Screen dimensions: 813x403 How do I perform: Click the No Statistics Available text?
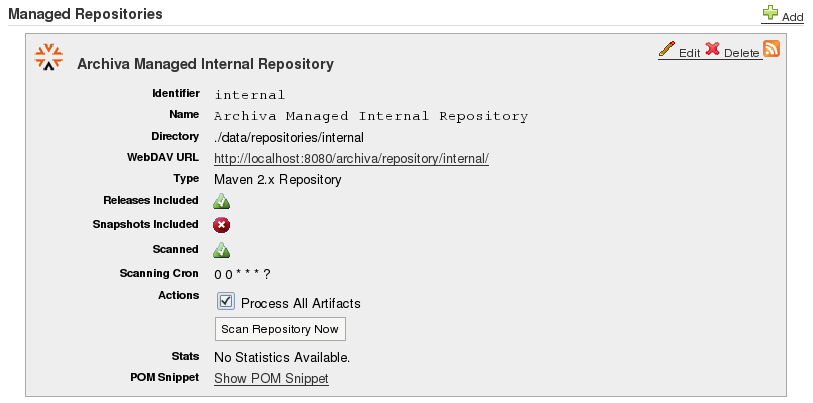coord(282,357)
